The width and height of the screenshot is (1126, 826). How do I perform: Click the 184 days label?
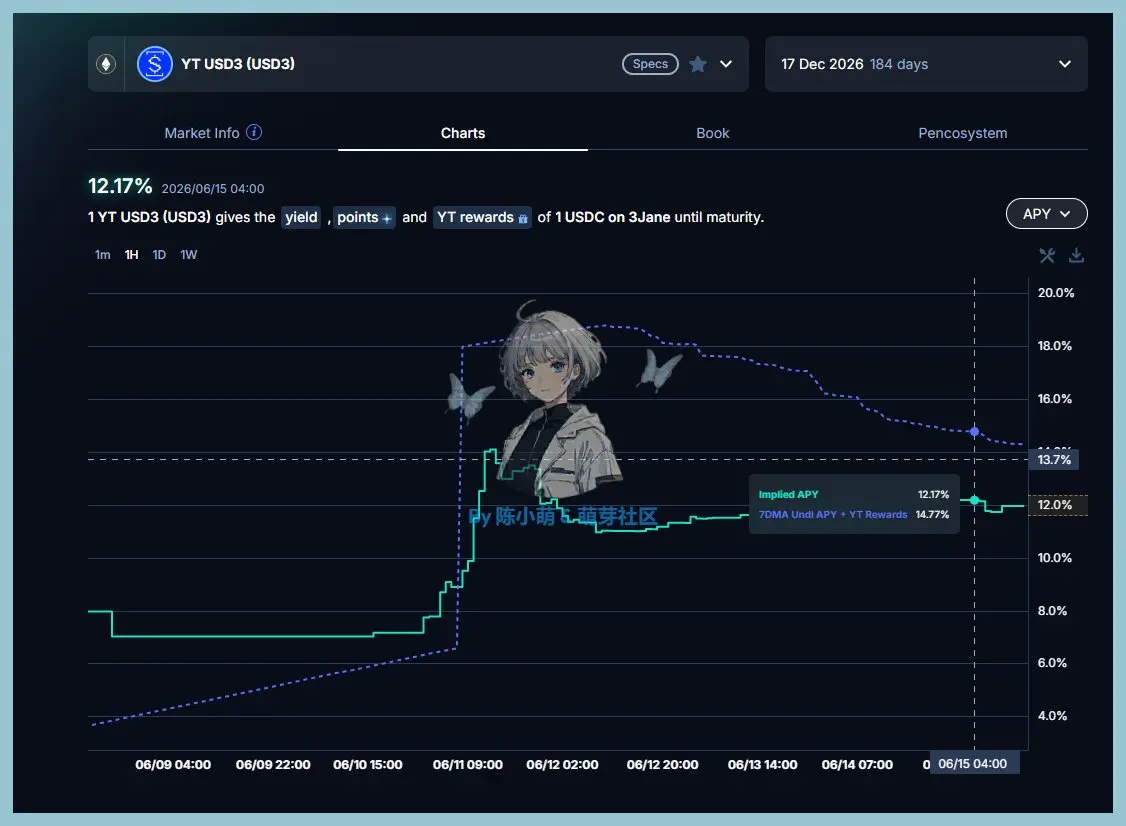(x=899, y=64)
